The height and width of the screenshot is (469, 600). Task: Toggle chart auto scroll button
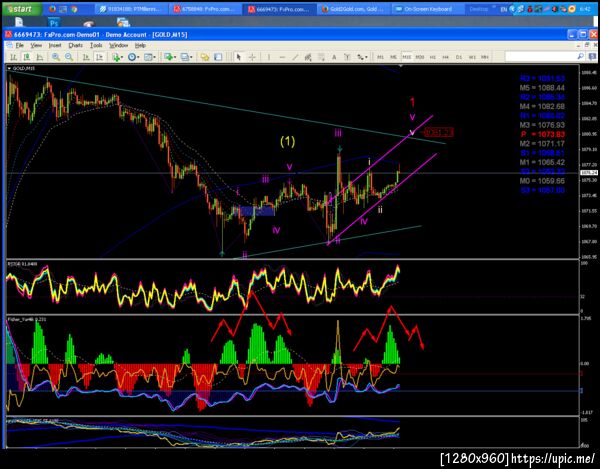tap(86, 57)
